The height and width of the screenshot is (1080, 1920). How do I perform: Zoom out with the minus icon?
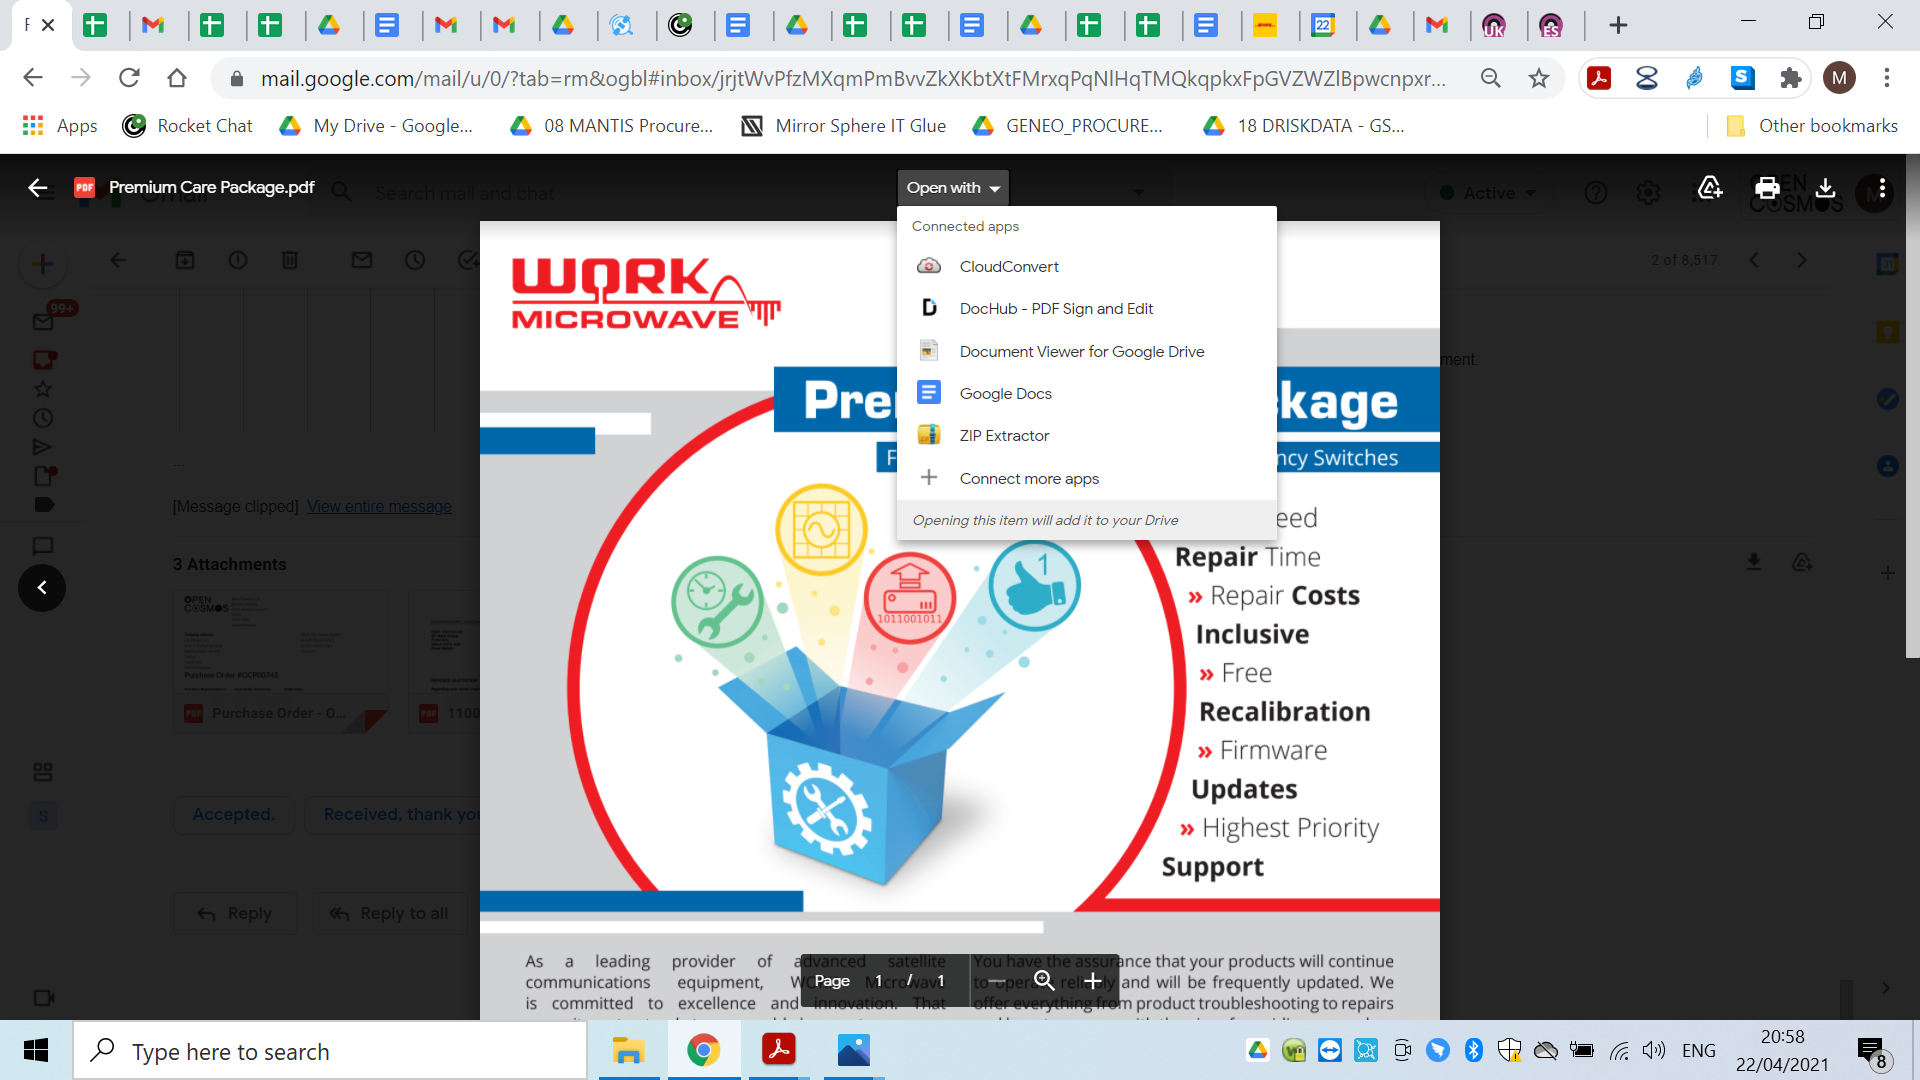[997, 981]
